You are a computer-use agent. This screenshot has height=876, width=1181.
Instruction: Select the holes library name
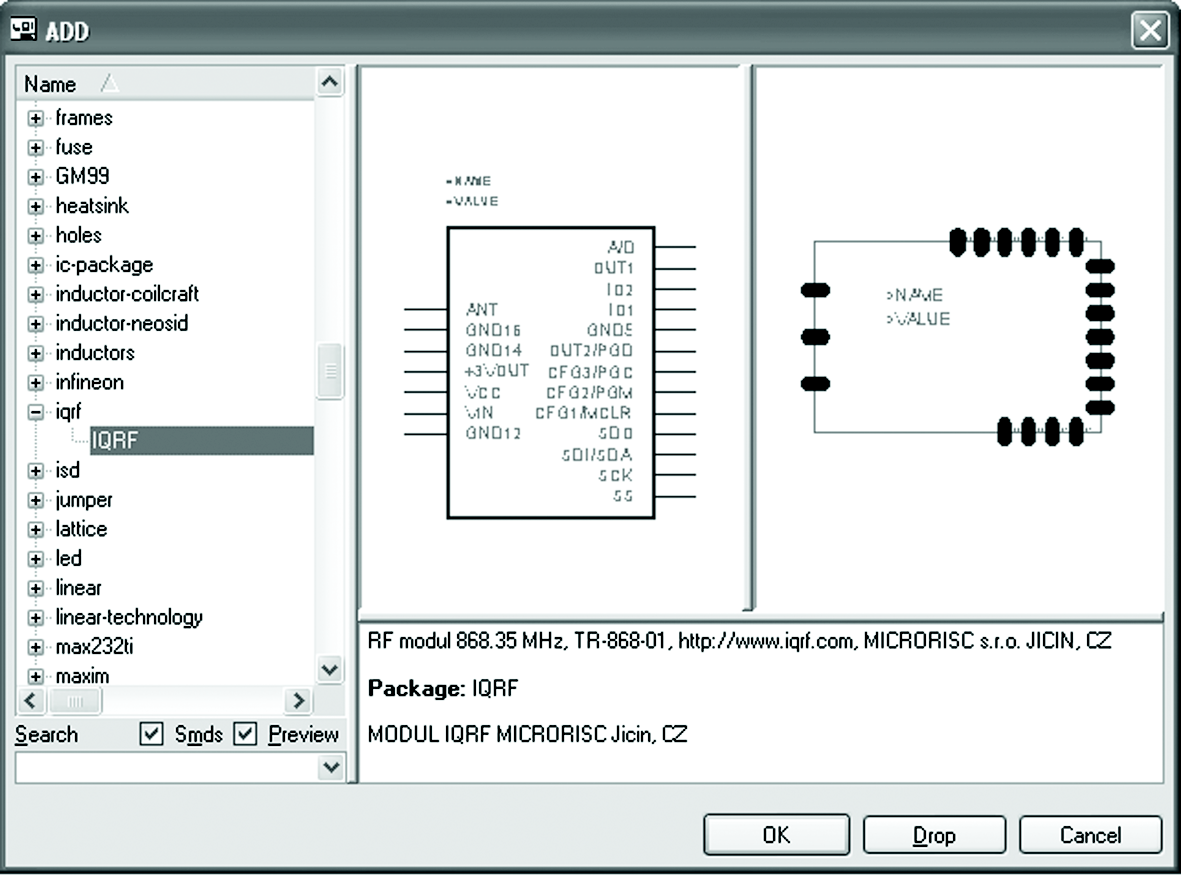click(x=78, y=236)
